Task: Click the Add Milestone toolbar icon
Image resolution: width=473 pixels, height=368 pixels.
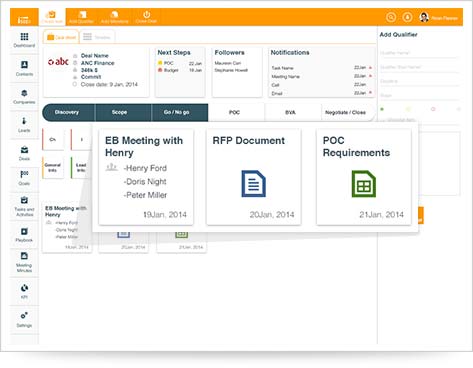Action: click(114, 15)
